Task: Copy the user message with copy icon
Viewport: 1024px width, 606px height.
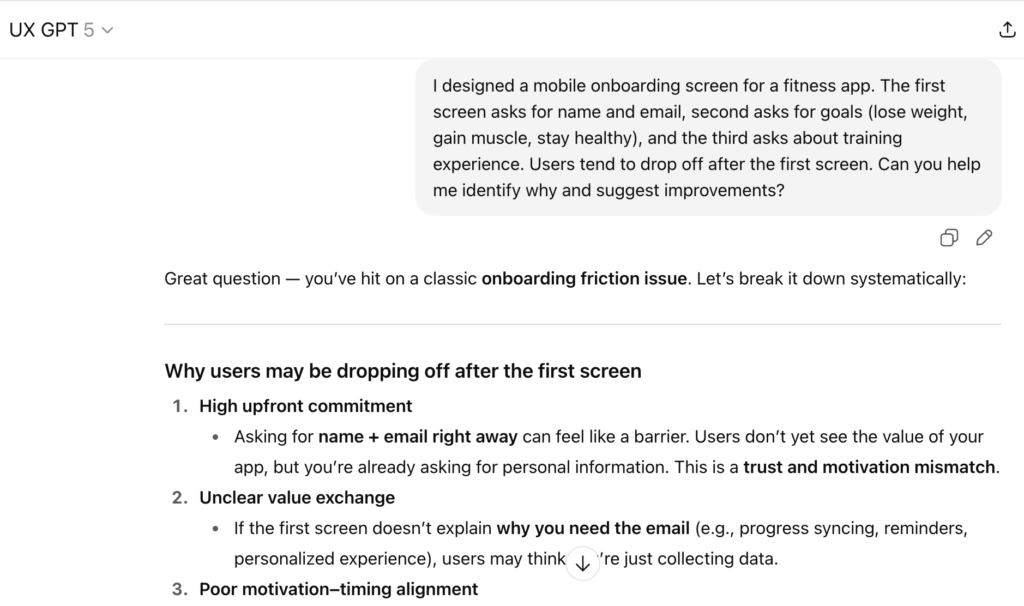Action: (x=949, y=238)
